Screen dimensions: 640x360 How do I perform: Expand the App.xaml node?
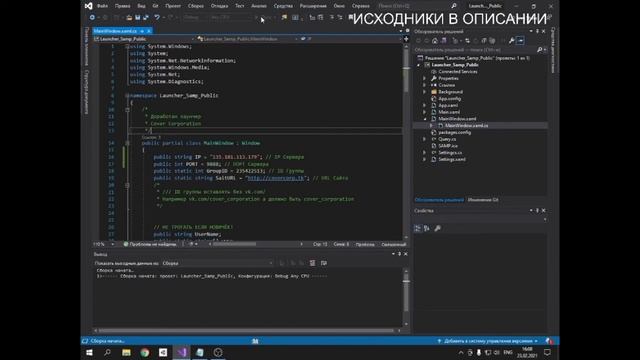[x=424, y=105]
